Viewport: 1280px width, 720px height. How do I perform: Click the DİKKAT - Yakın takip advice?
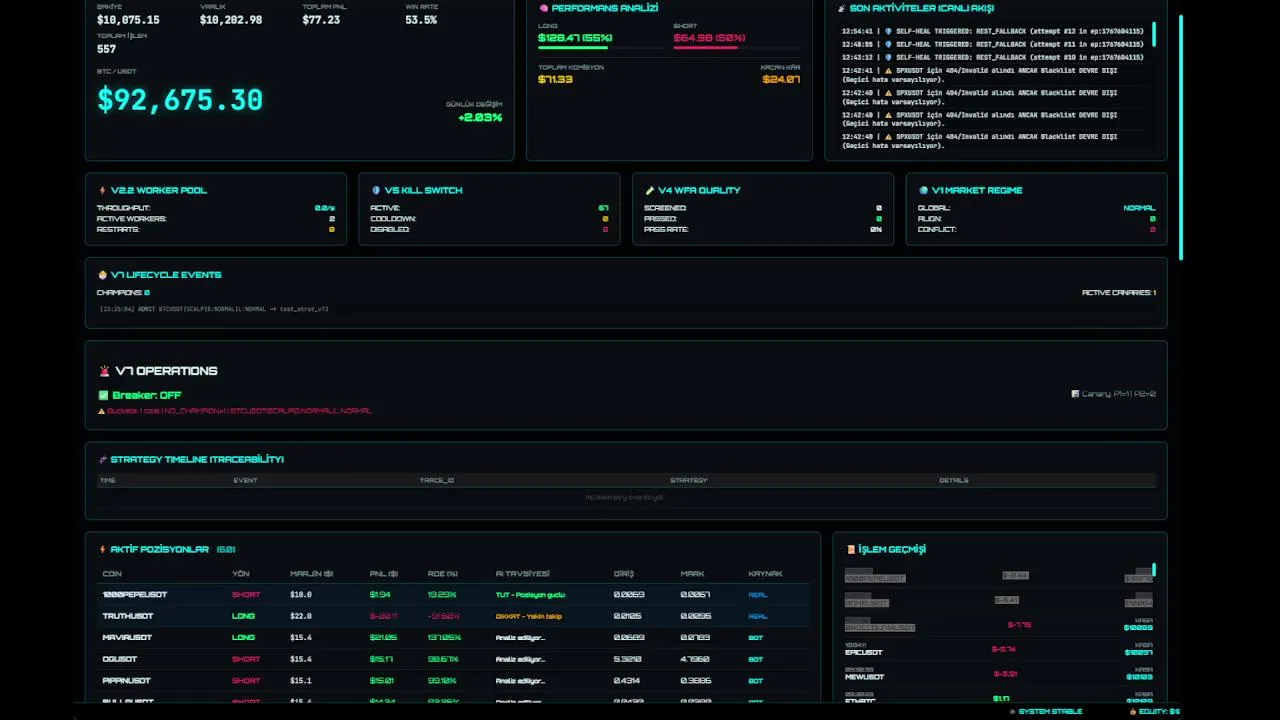(529, 616)
